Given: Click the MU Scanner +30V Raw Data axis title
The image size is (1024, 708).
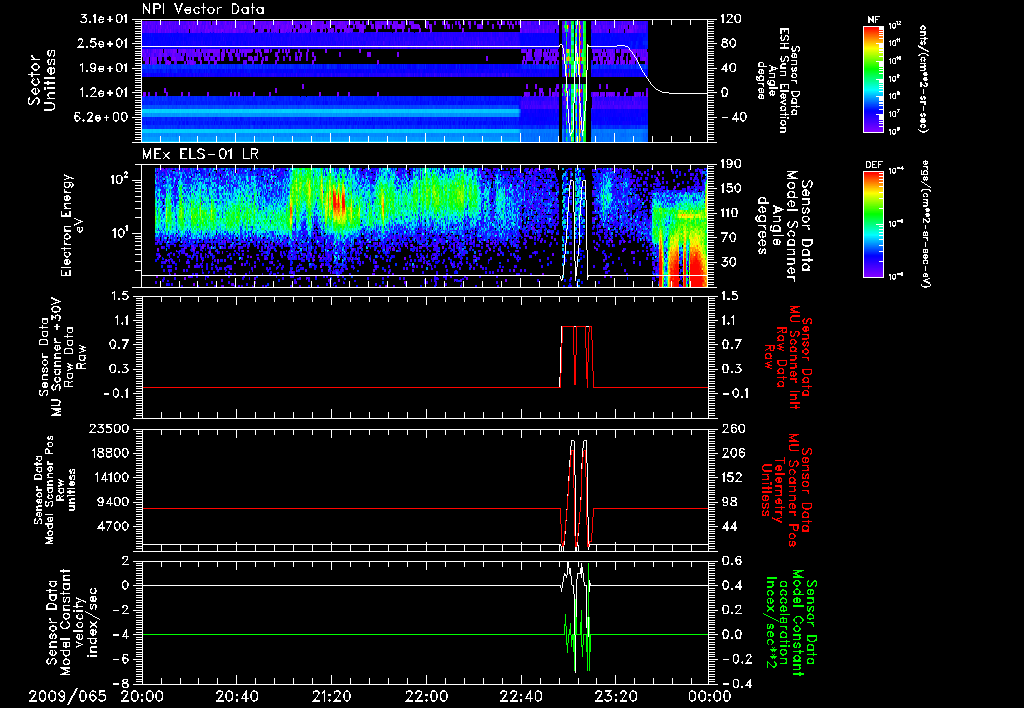Looking at the screenshot, I should [61, 356].
